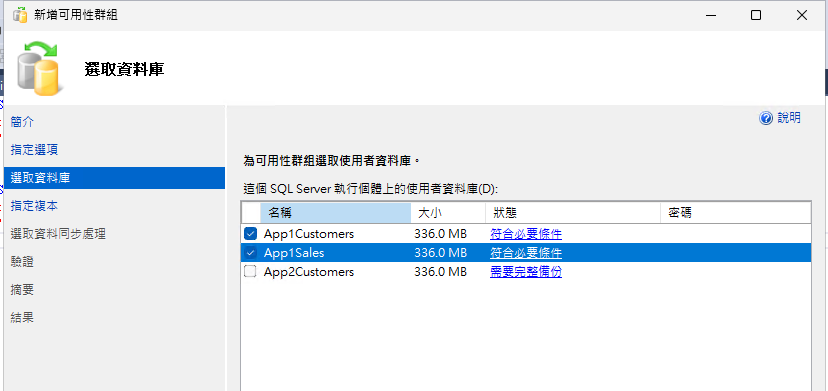This screenshot has width=828, height=391.
Task: Click the App1Customers 336.0 MB size cell
Action: click(440, 234)
